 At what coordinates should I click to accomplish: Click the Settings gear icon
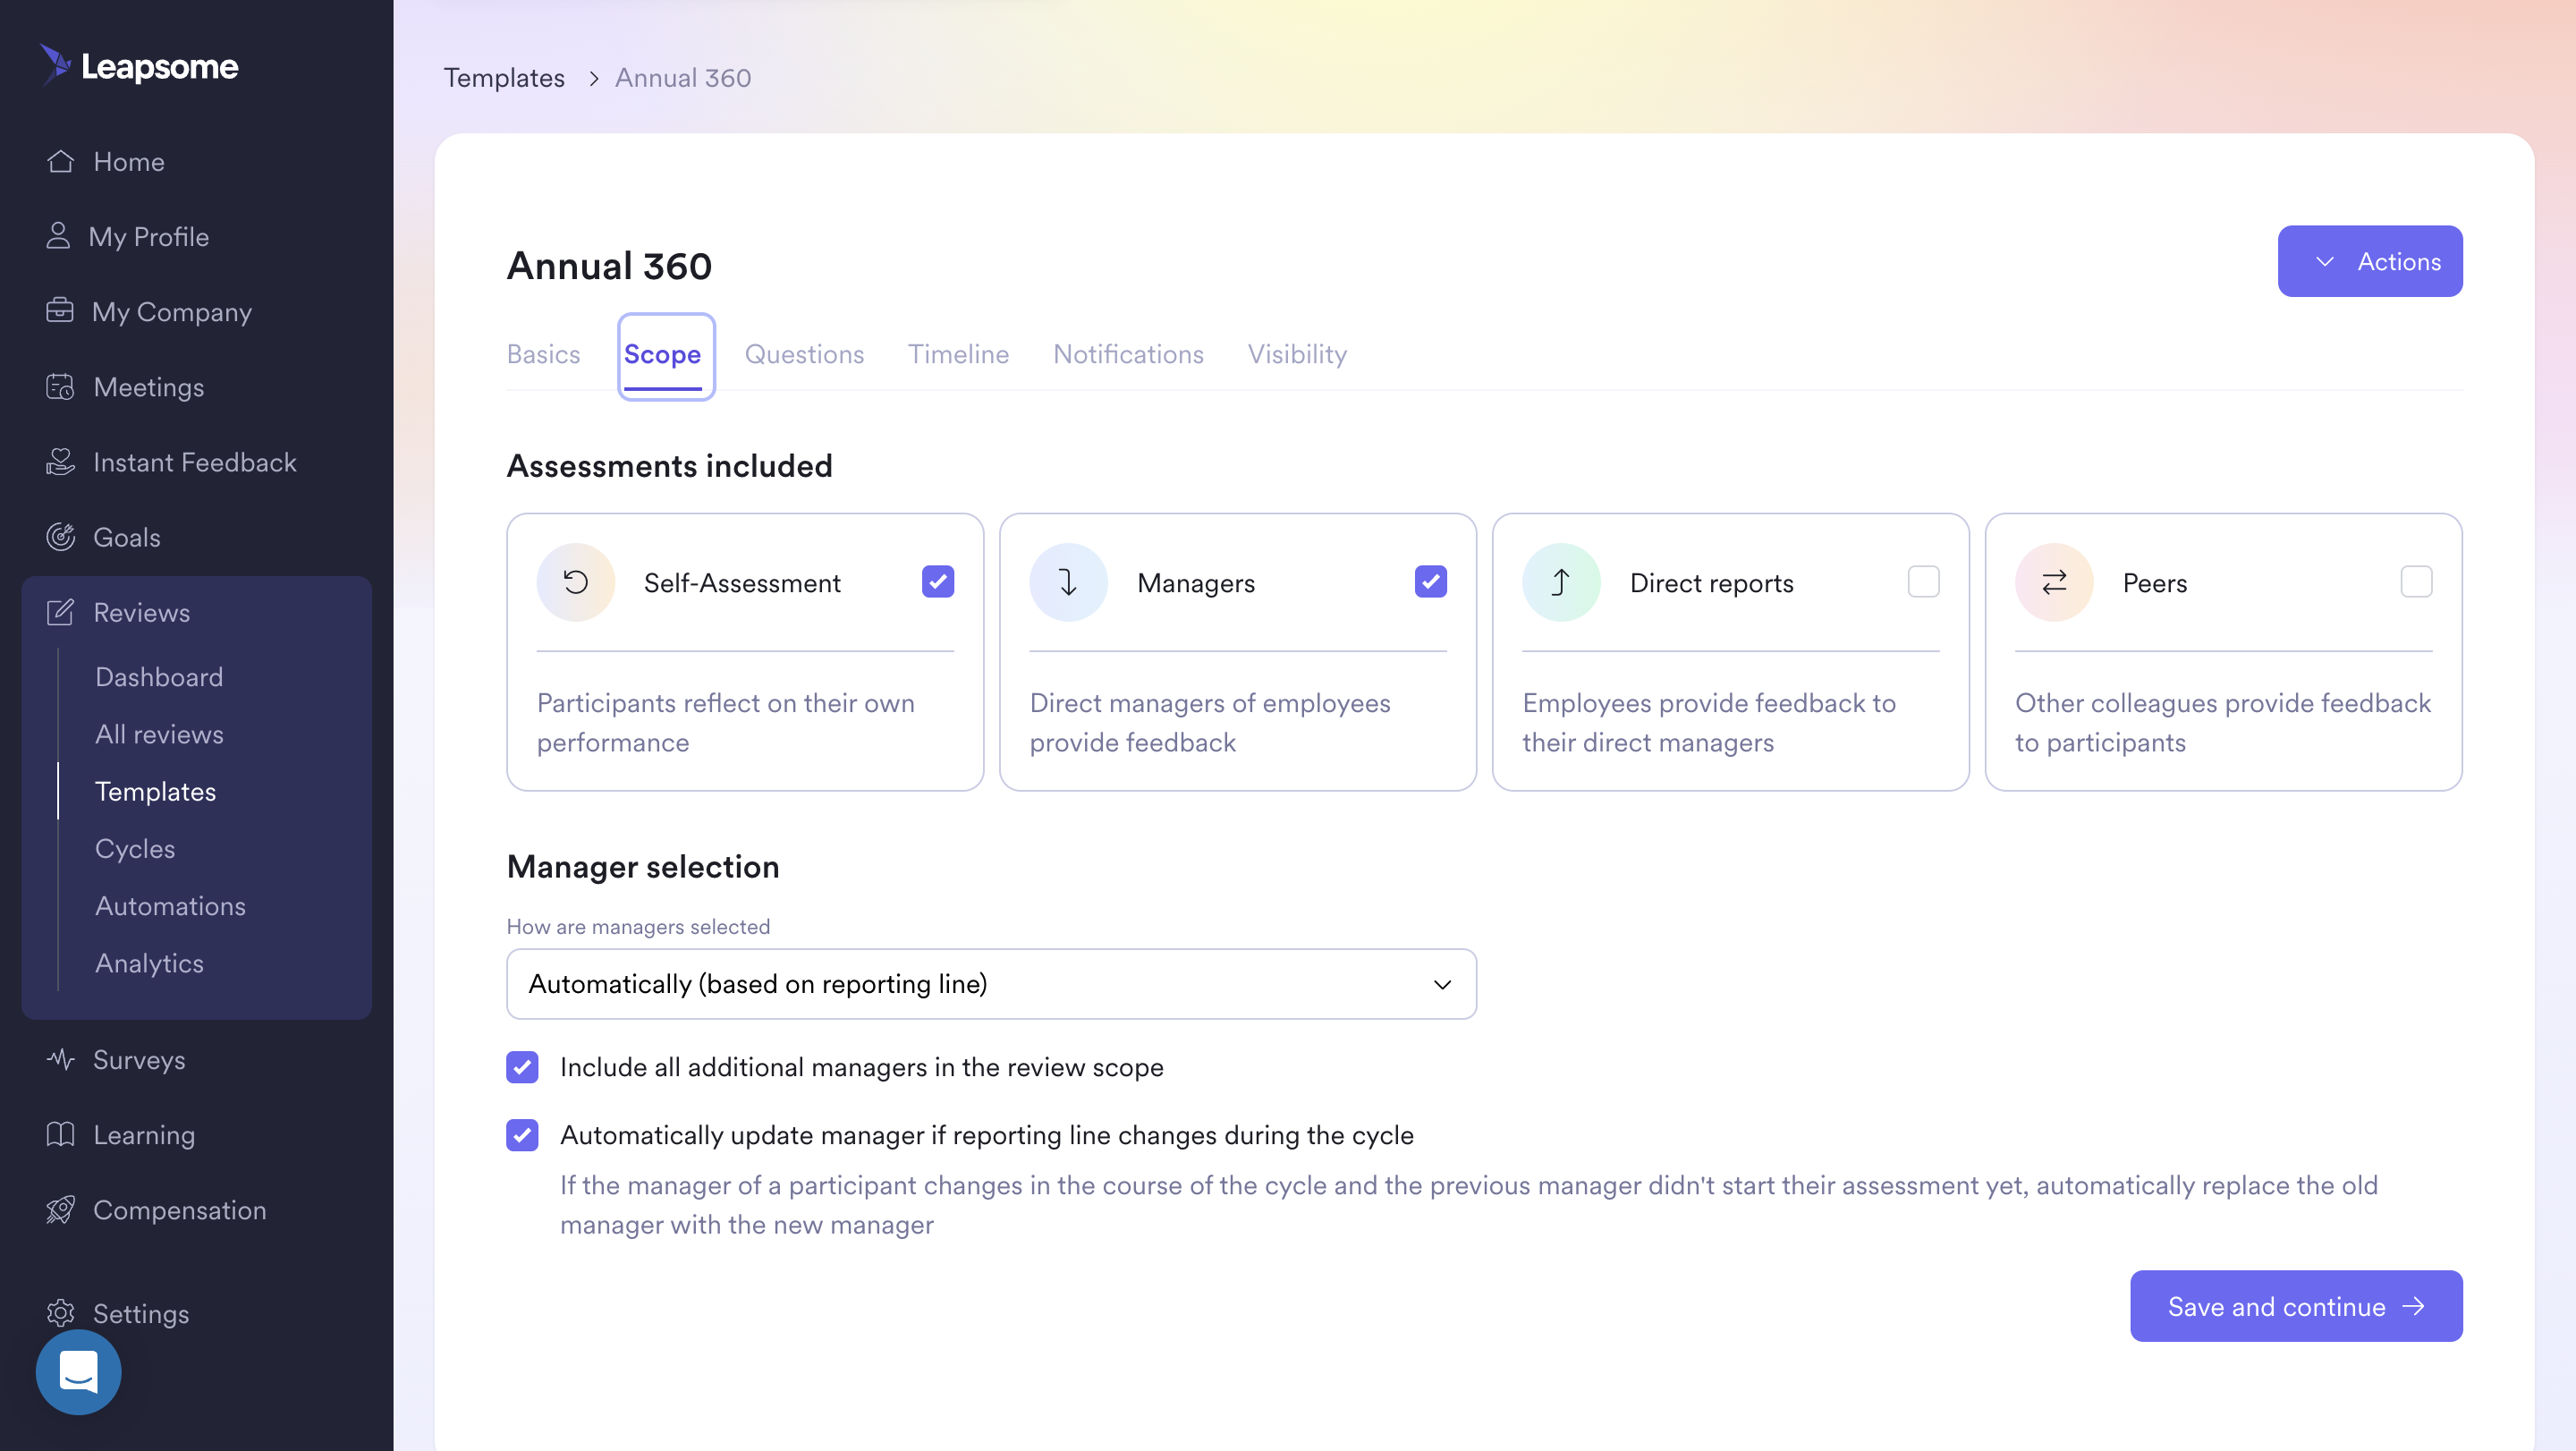(x=60, y=1313)
